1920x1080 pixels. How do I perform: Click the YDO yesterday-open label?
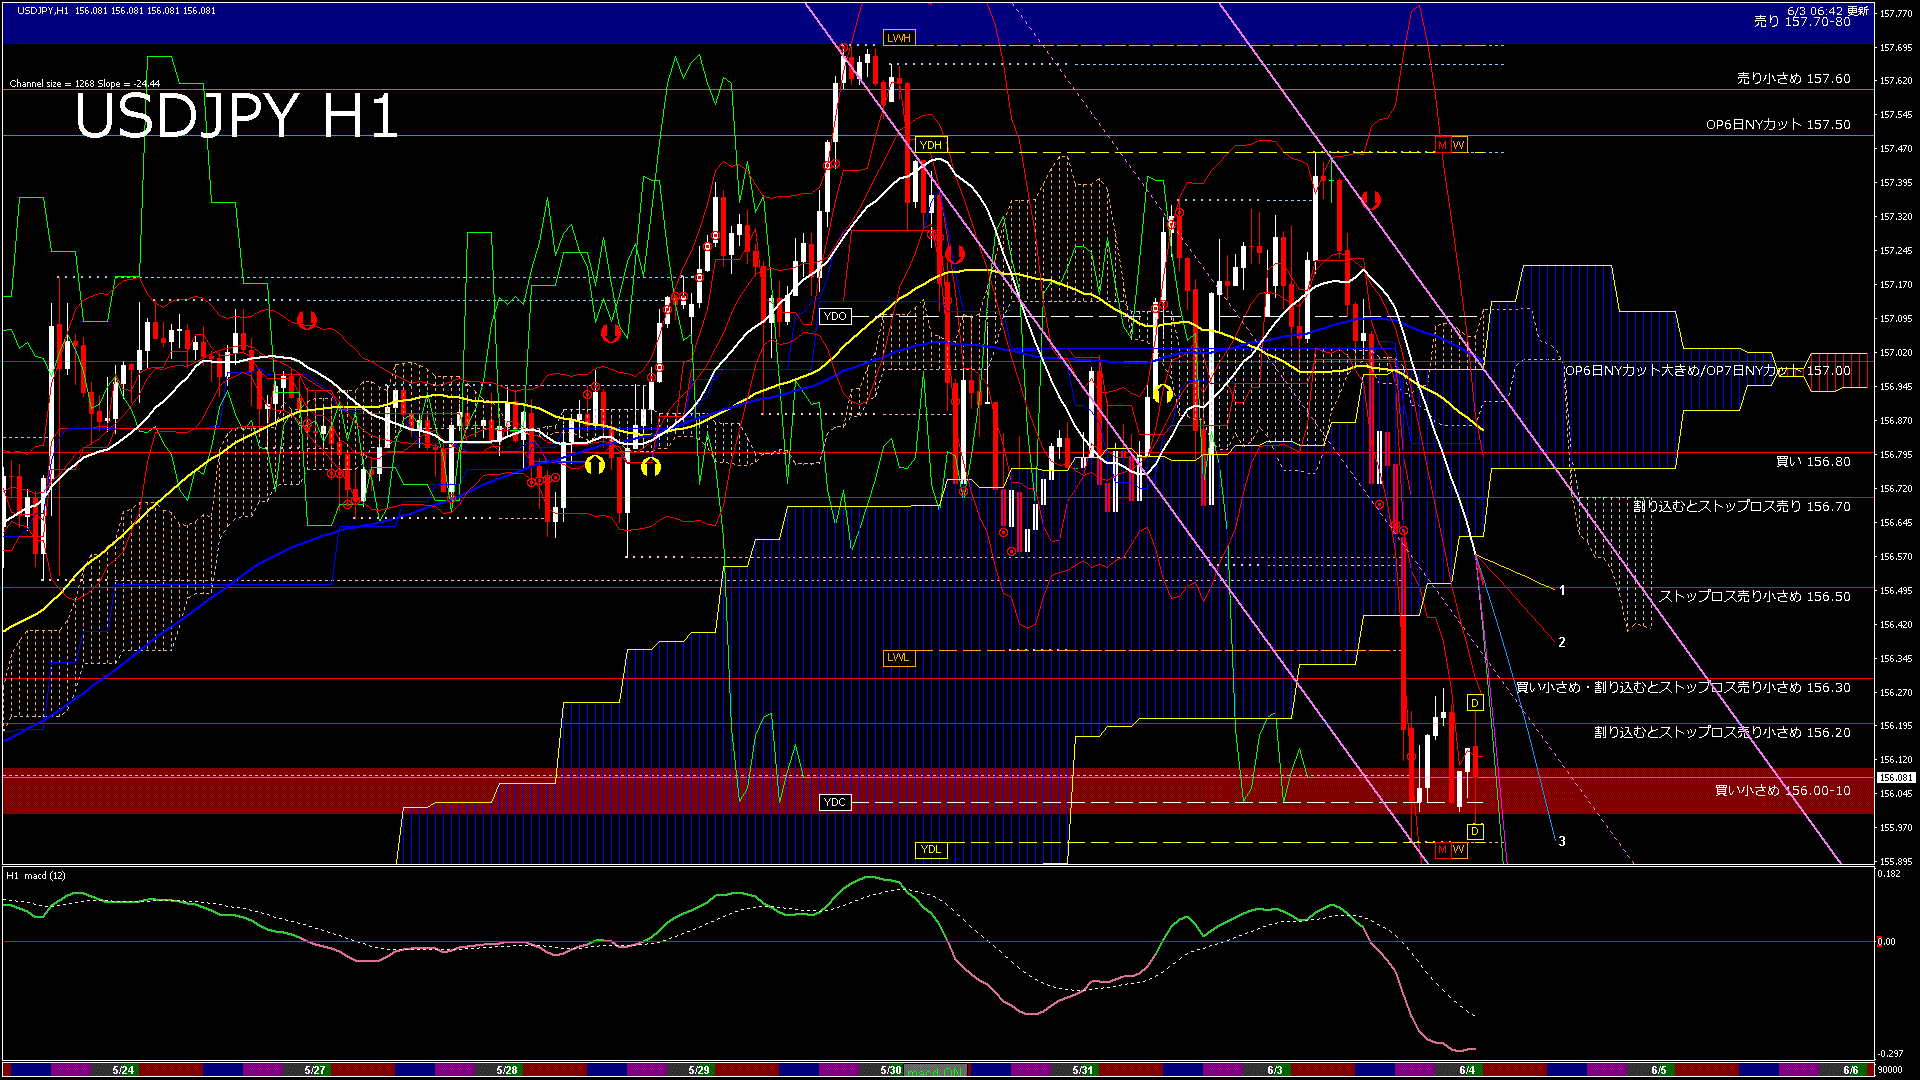tap(835, 316)
